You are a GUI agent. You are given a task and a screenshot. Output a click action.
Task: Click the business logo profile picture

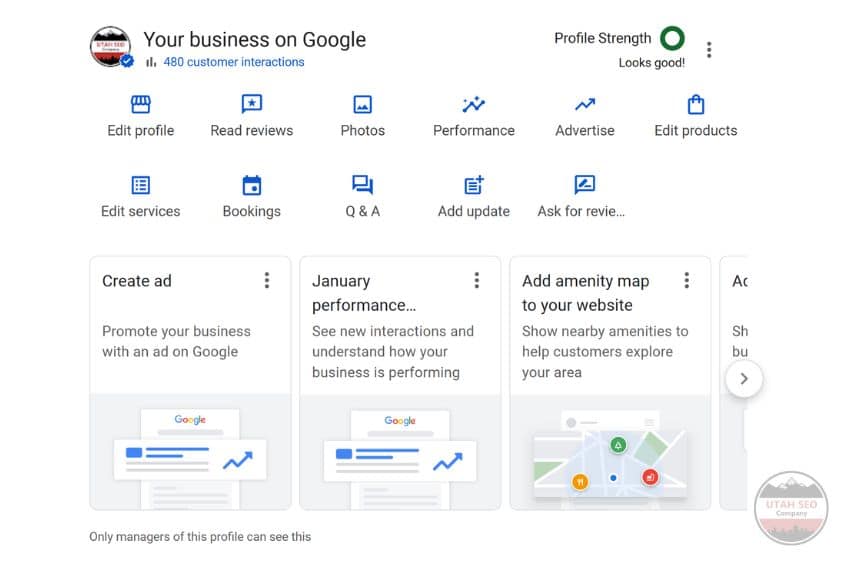(x=110, y=47)
